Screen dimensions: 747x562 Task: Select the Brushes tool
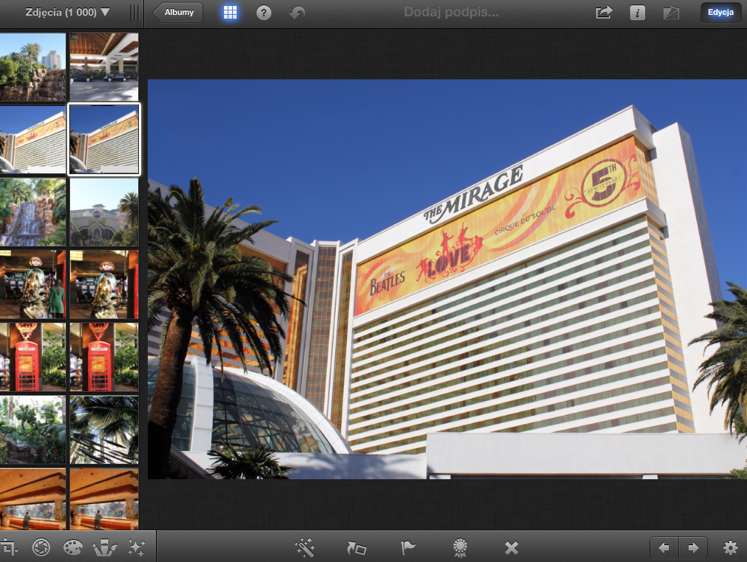[x=105, y=548]
